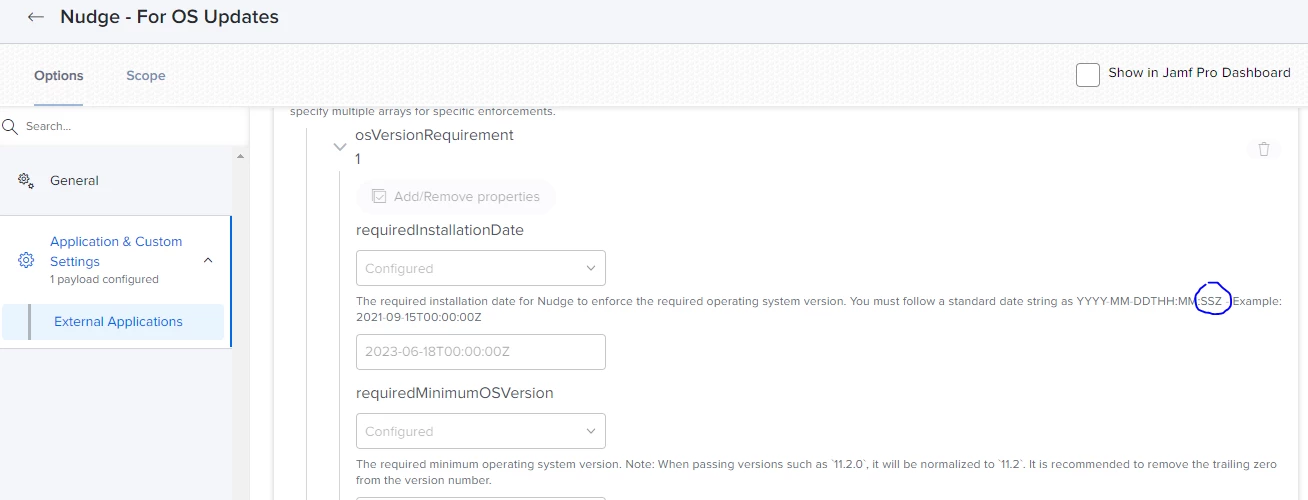
Task: Click the sidebar scrollbar up arrow
Action: pos(240,157)
